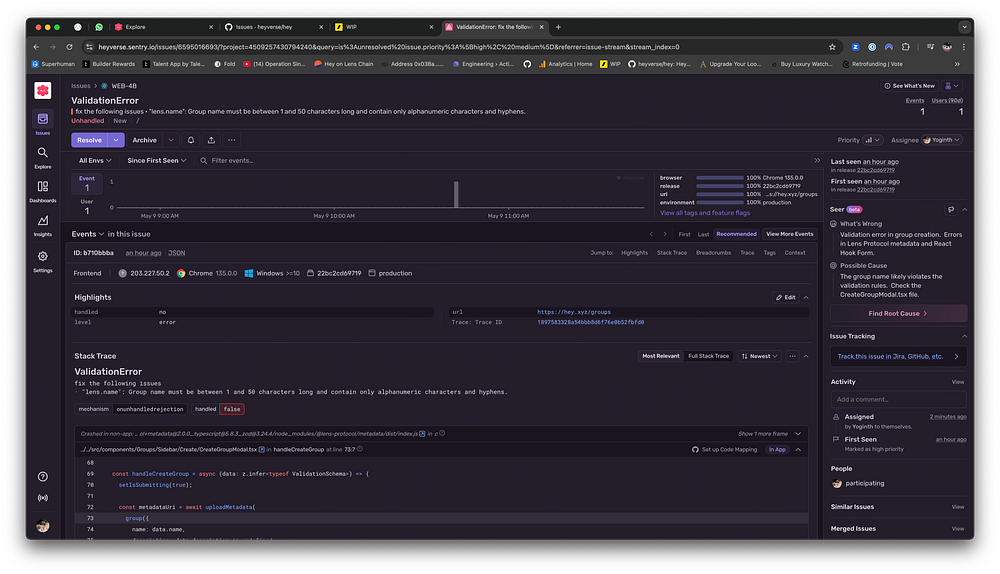Select Full Stack Trace view

click(x=708, y=356)
